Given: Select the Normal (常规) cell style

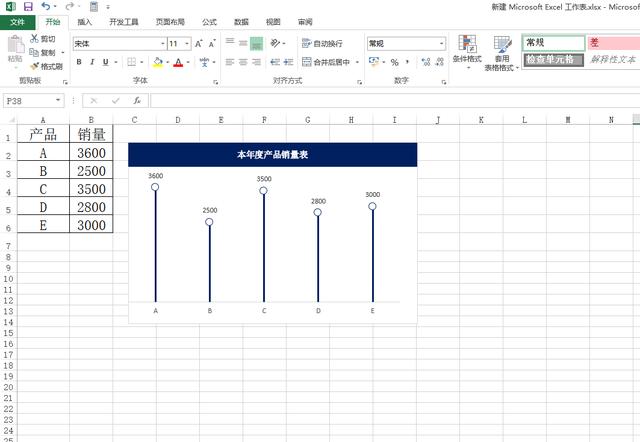Looking at the screenshot, I should [553, 42].
